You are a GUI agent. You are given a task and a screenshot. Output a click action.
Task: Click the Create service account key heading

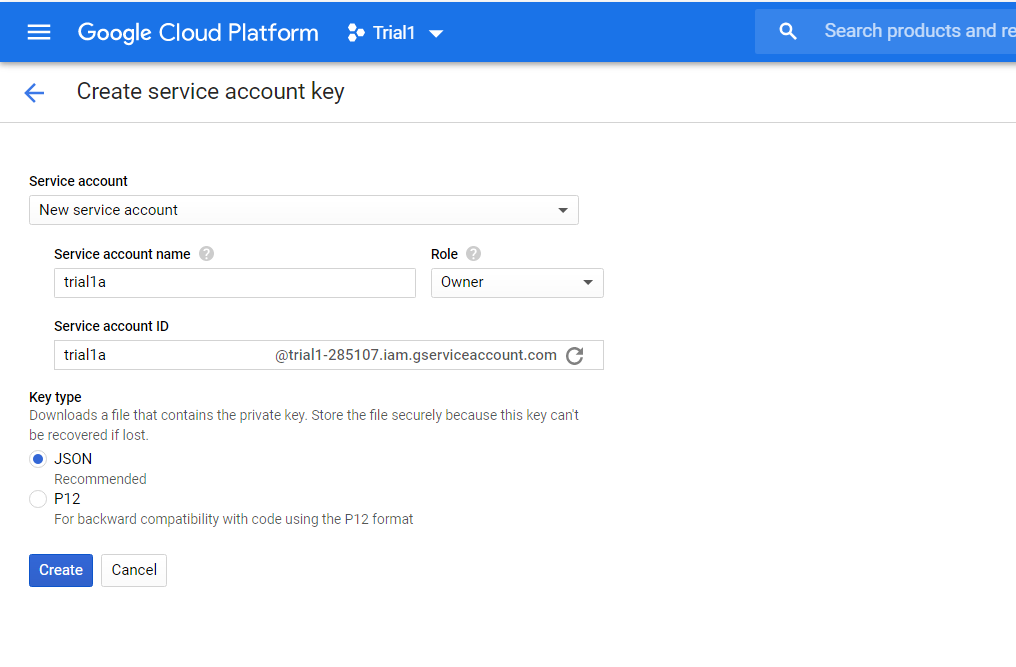(211, 92)
